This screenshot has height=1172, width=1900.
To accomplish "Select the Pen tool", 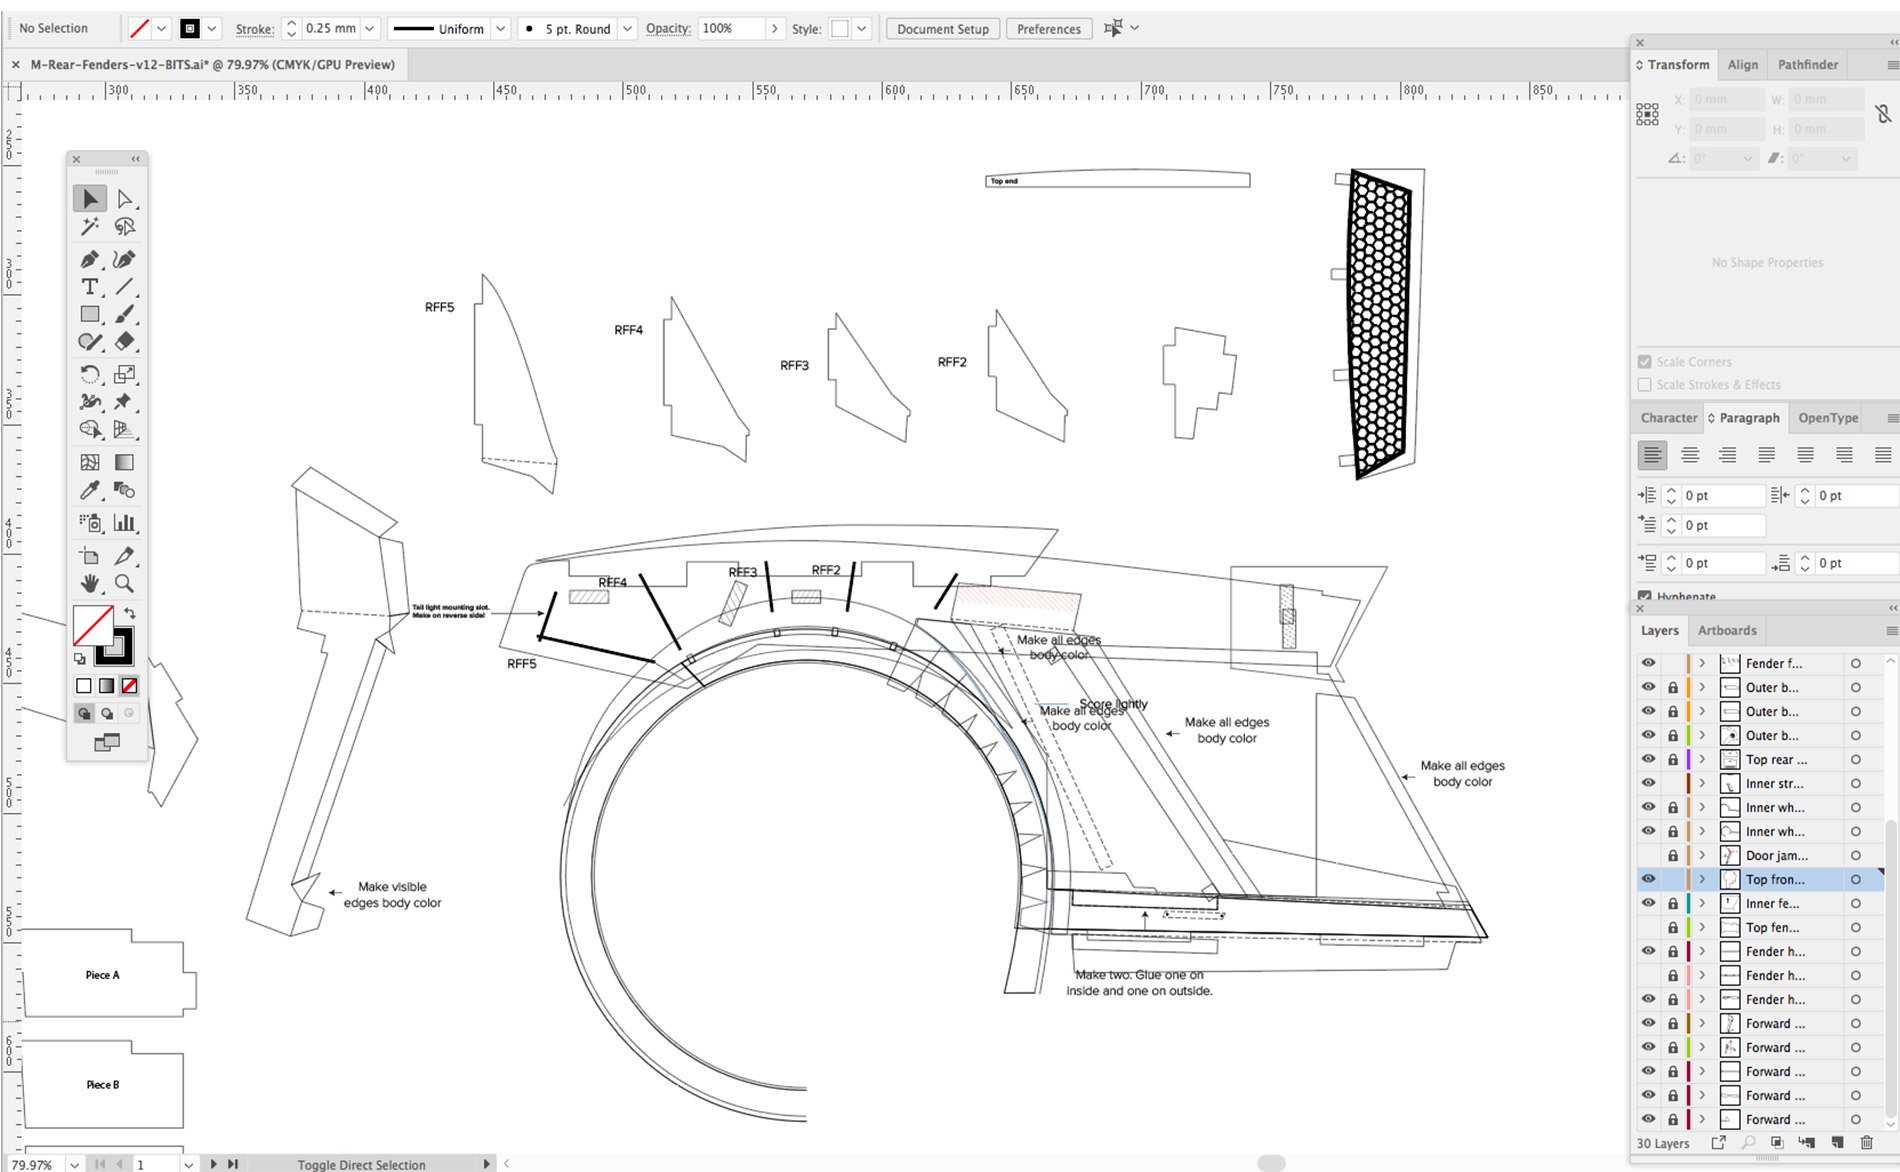I will click(x=89, y=259).
